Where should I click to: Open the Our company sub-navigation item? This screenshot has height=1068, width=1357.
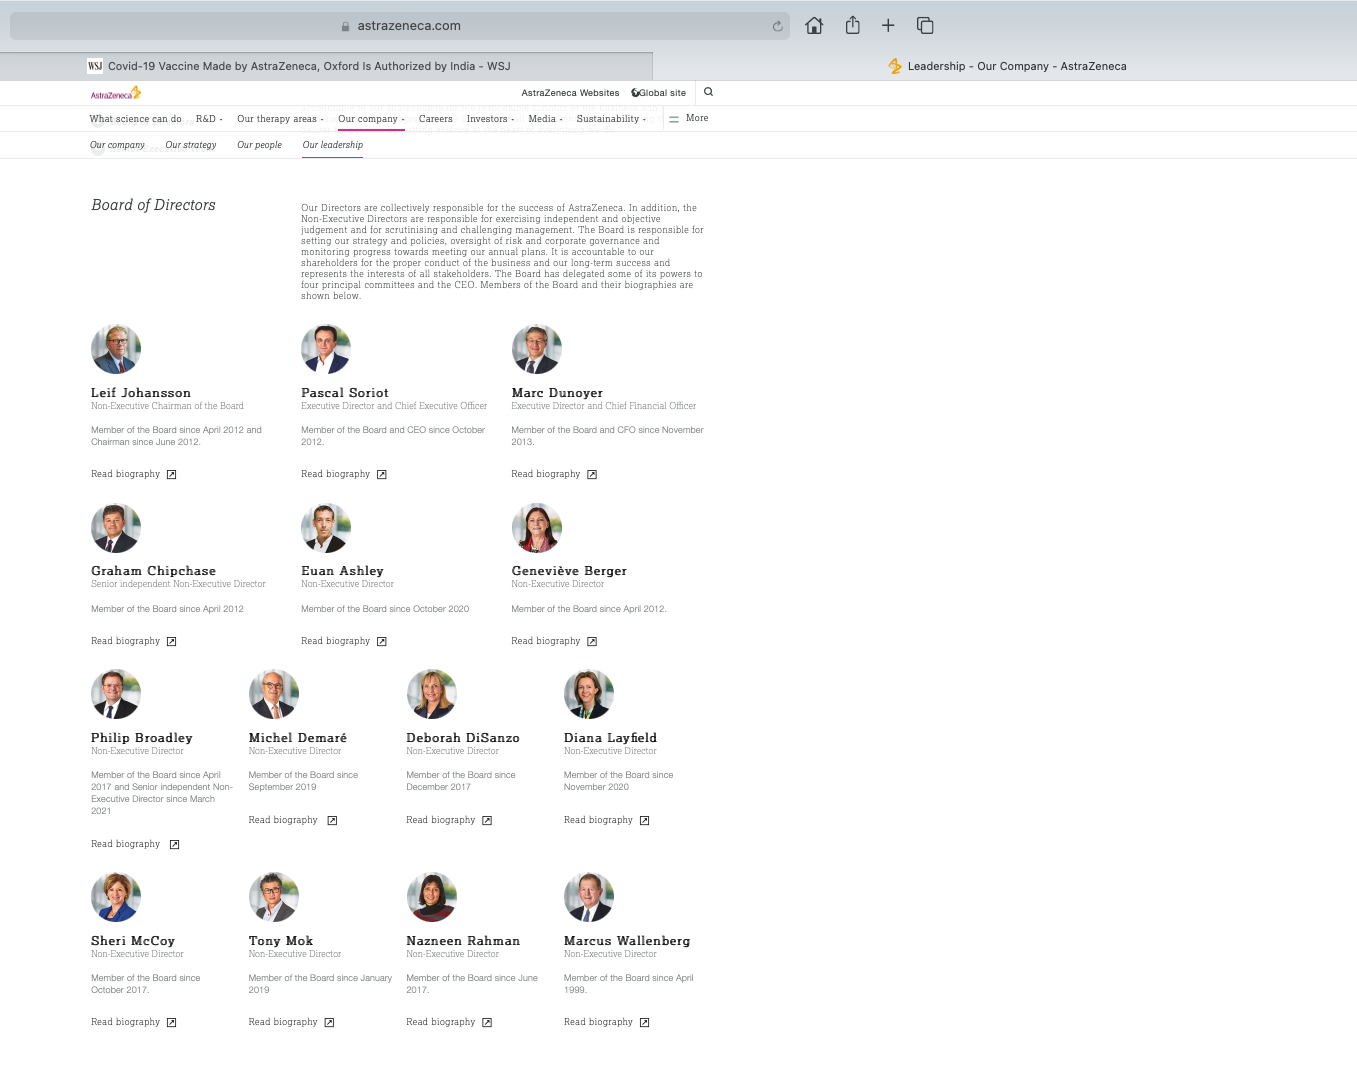[117, 145]
